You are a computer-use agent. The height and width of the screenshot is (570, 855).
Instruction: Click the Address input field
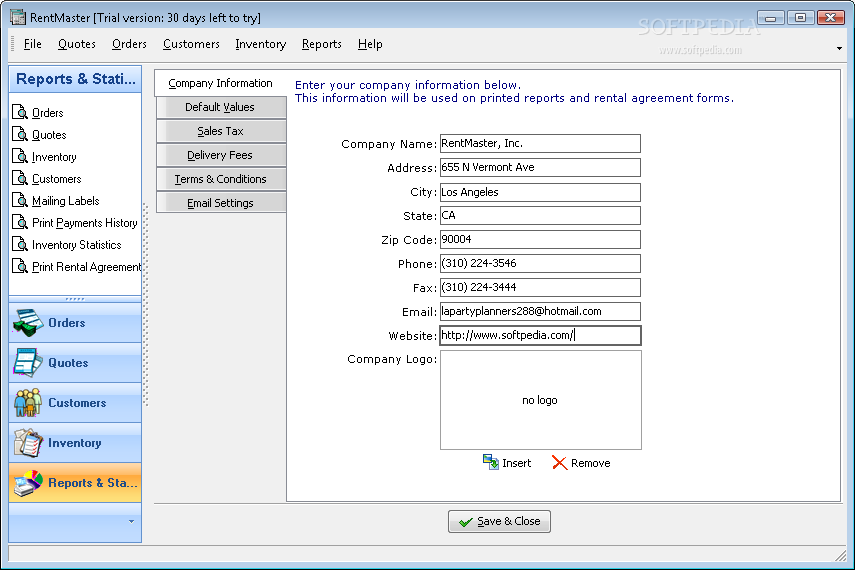point(540,167)
